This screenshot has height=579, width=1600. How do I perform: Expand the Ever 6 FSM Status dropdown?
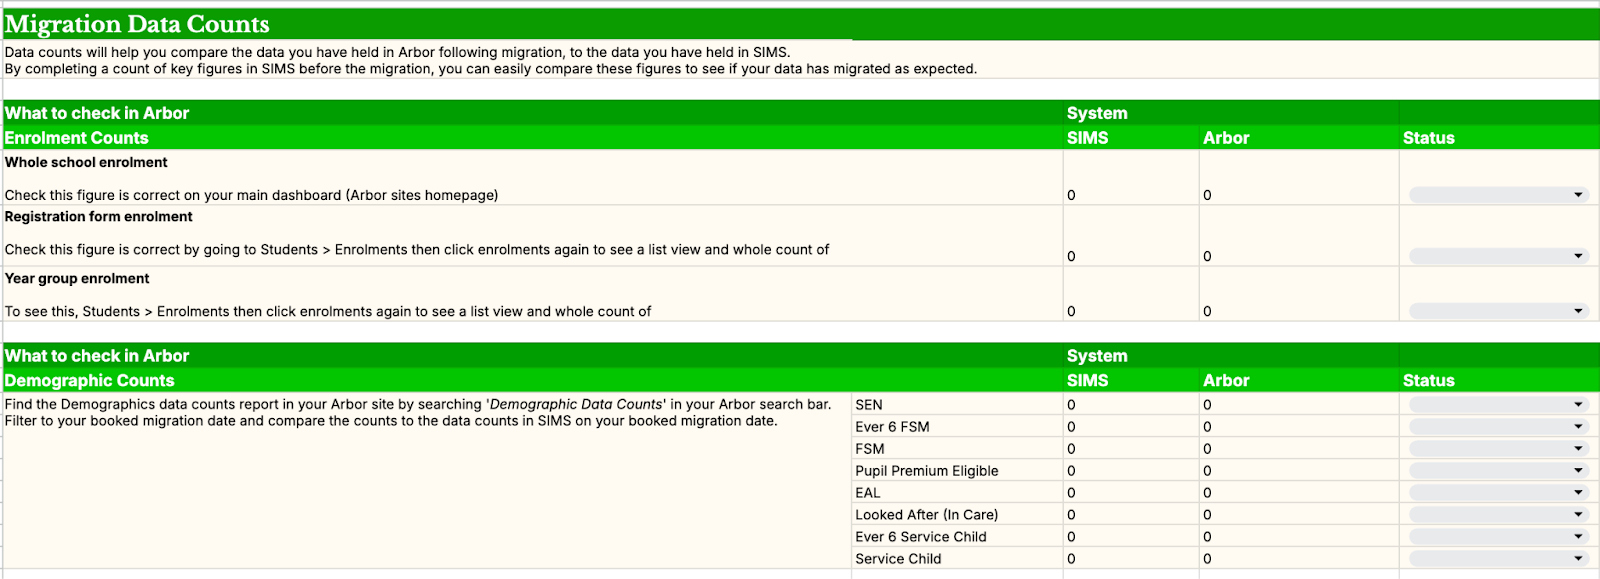click(x=1497, y=427)
